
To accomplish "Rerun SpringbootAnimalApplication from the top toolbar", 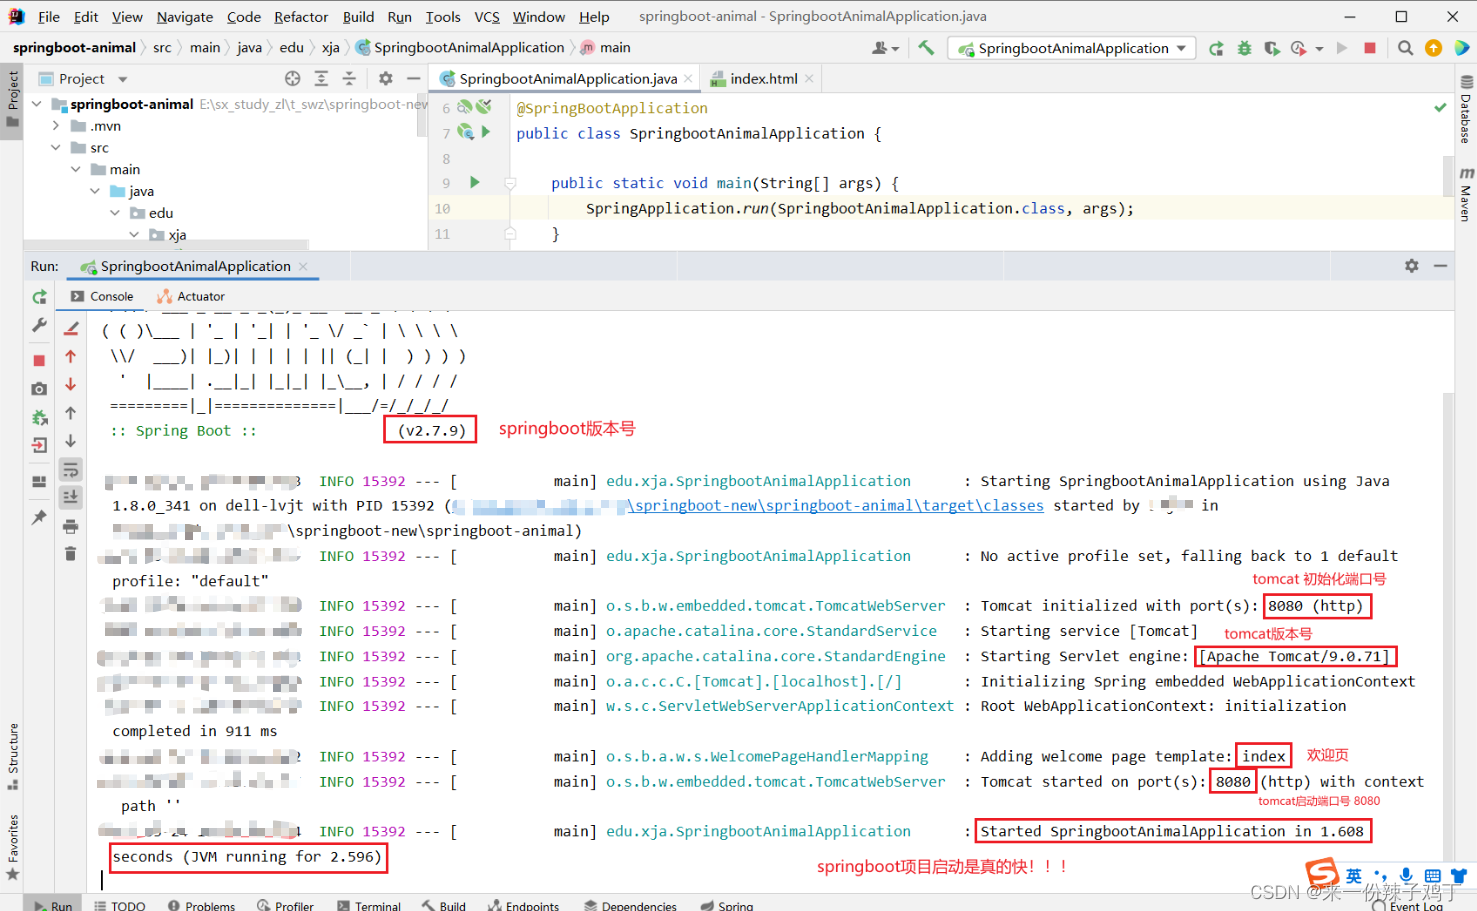I will tap(1216, 48).
